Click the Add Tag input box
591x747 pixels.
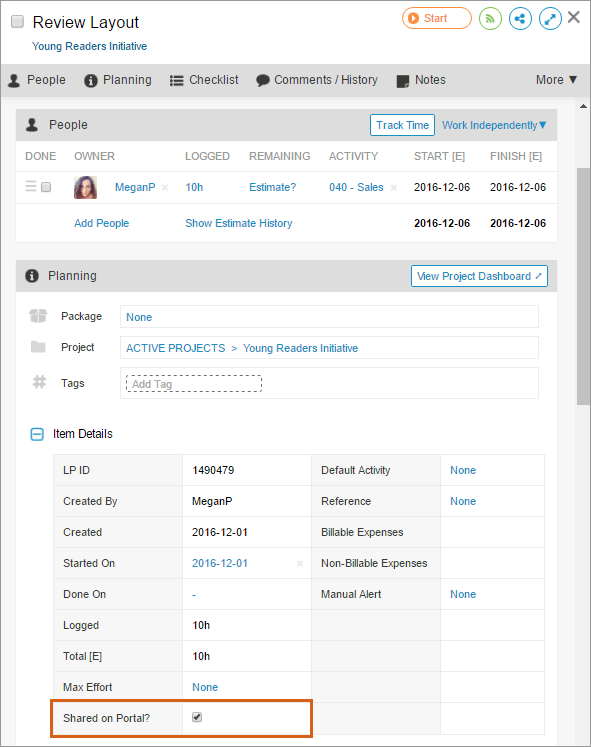[x=194, y=384]
